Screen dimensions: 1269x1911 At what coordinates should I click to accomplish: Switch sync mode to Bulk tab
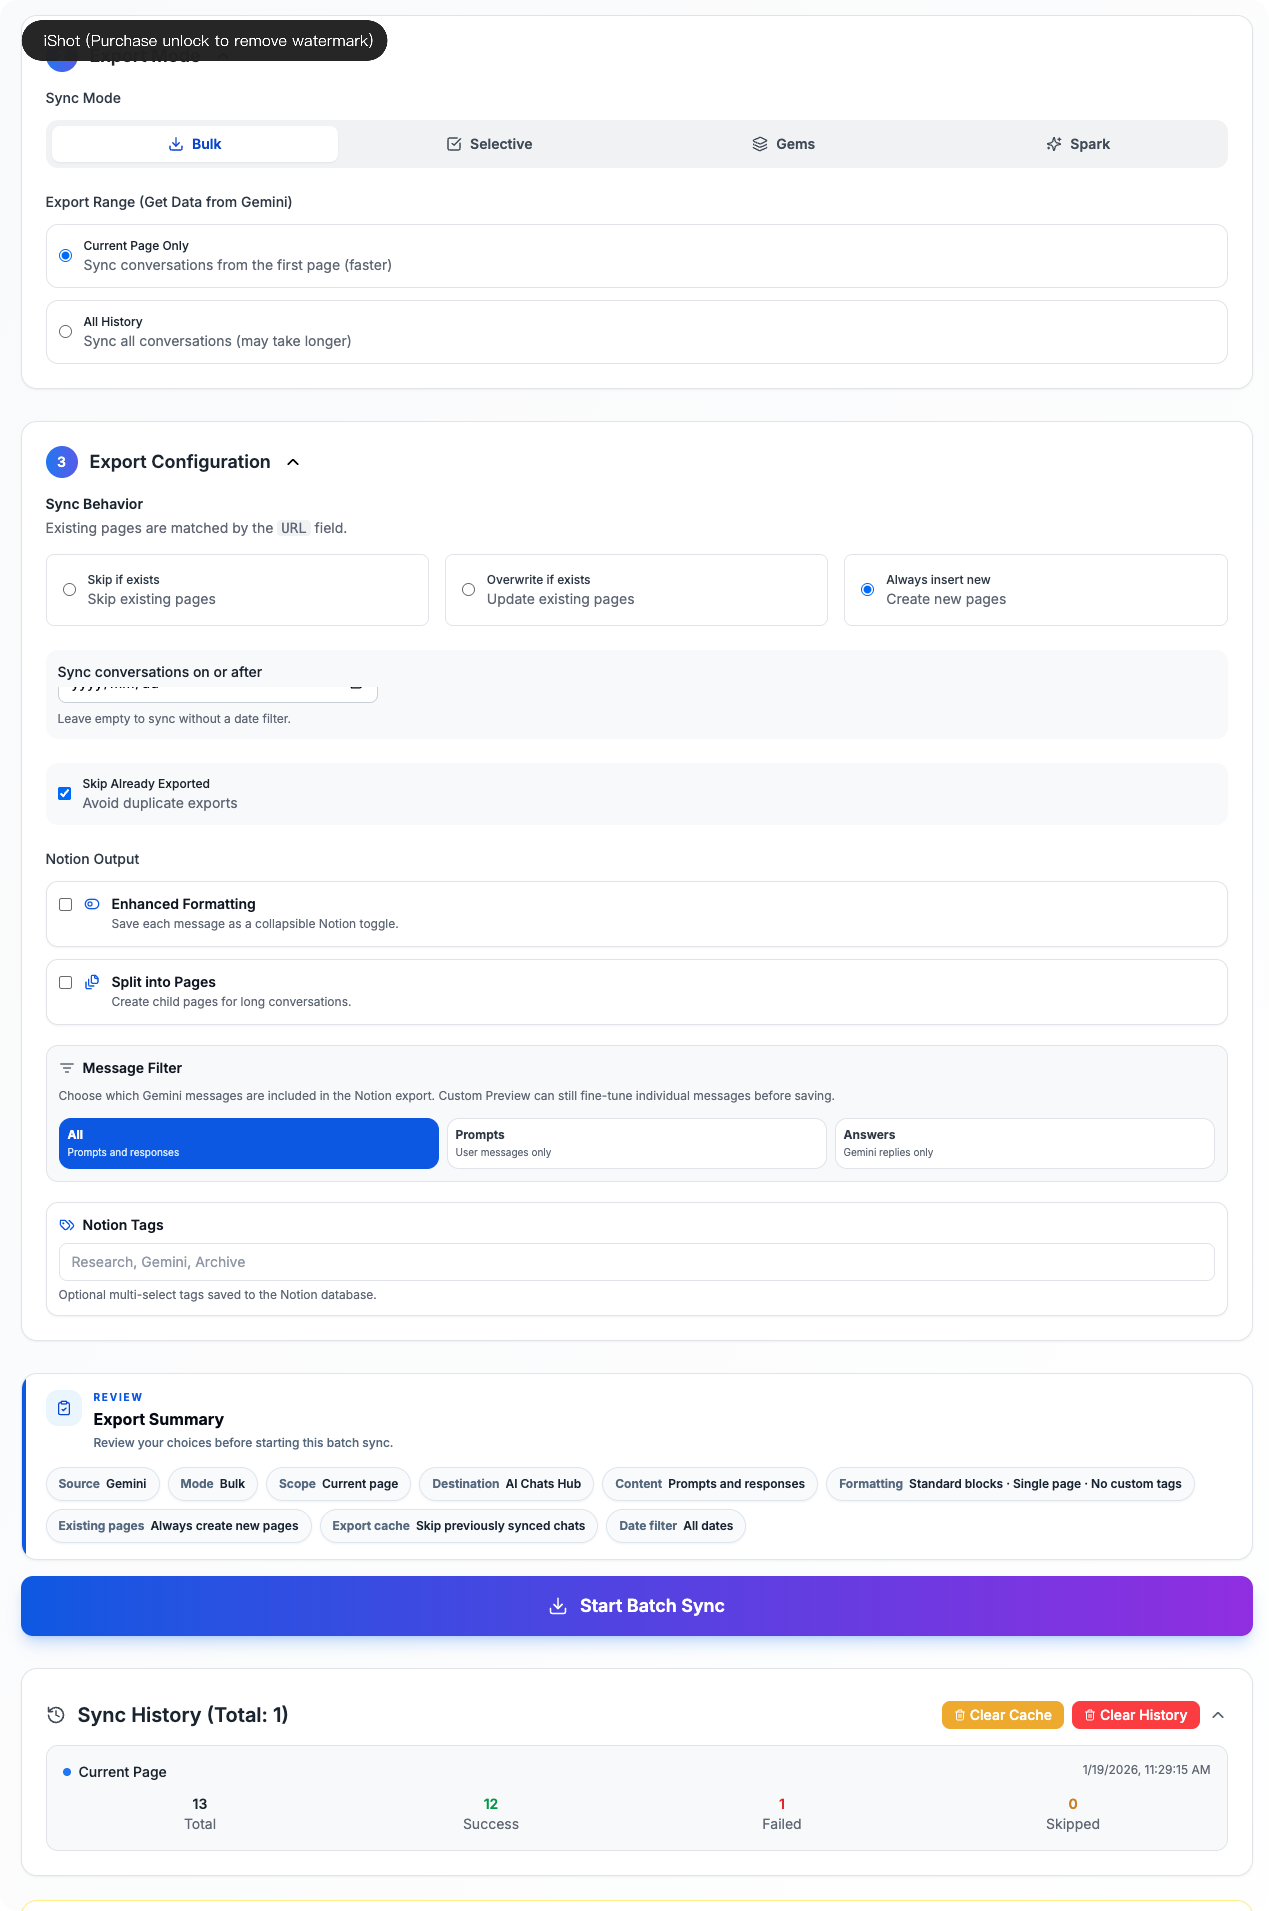[x=195, y=144]
